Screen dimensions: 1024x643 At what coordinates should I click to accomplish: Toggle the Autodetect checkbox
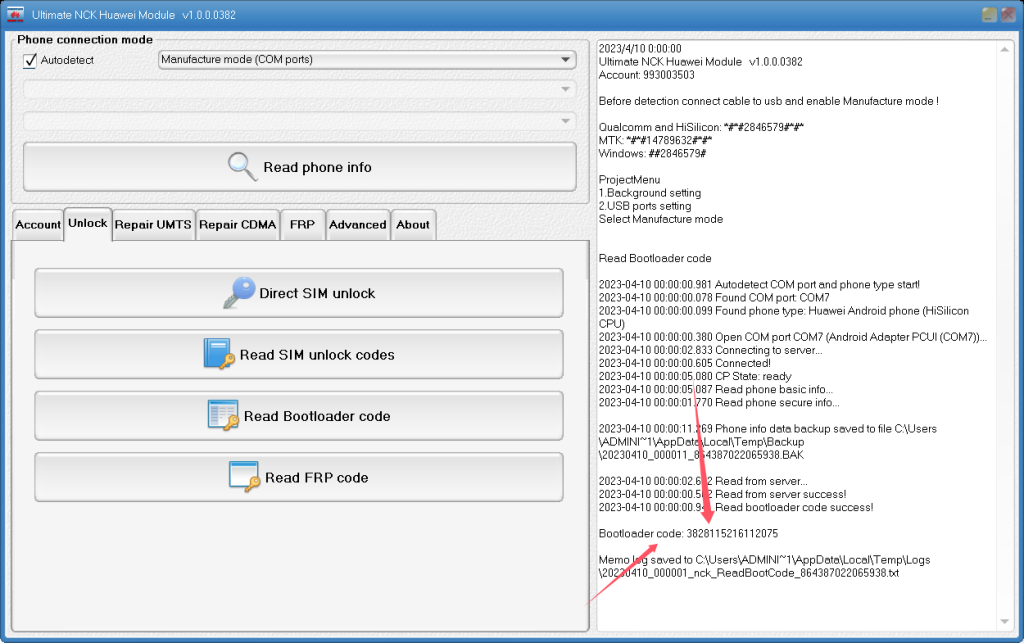pos(30,61)
